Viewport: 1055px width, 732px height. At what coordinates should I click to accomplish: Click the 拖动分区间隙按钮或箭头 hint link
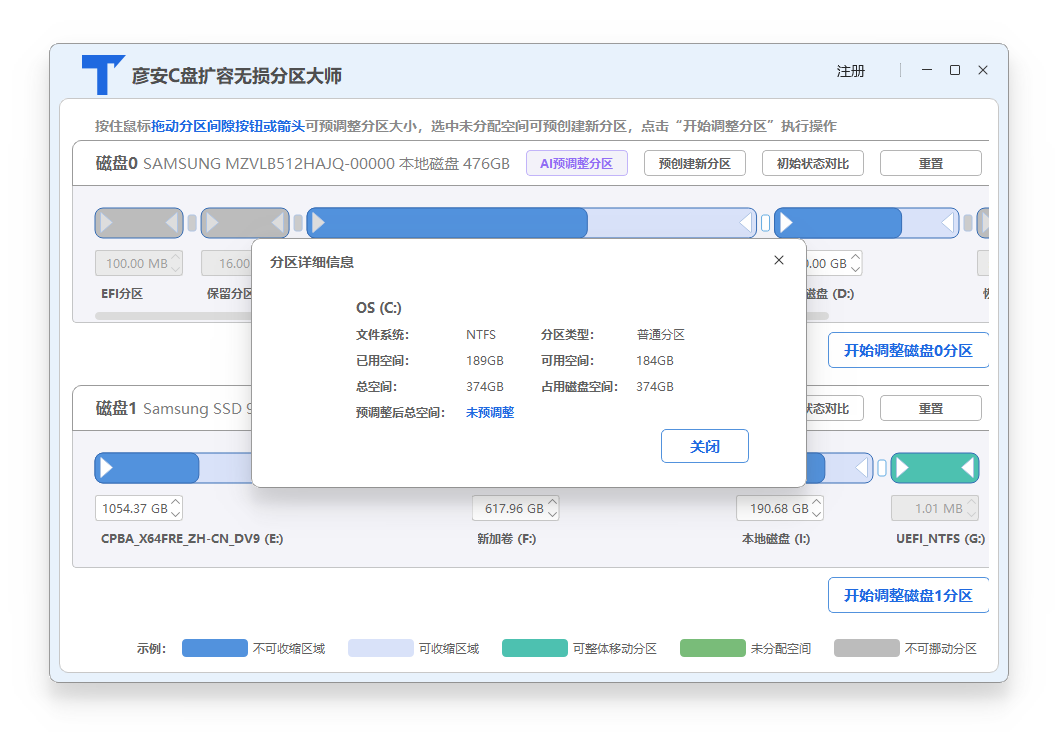tap(227, 126)
